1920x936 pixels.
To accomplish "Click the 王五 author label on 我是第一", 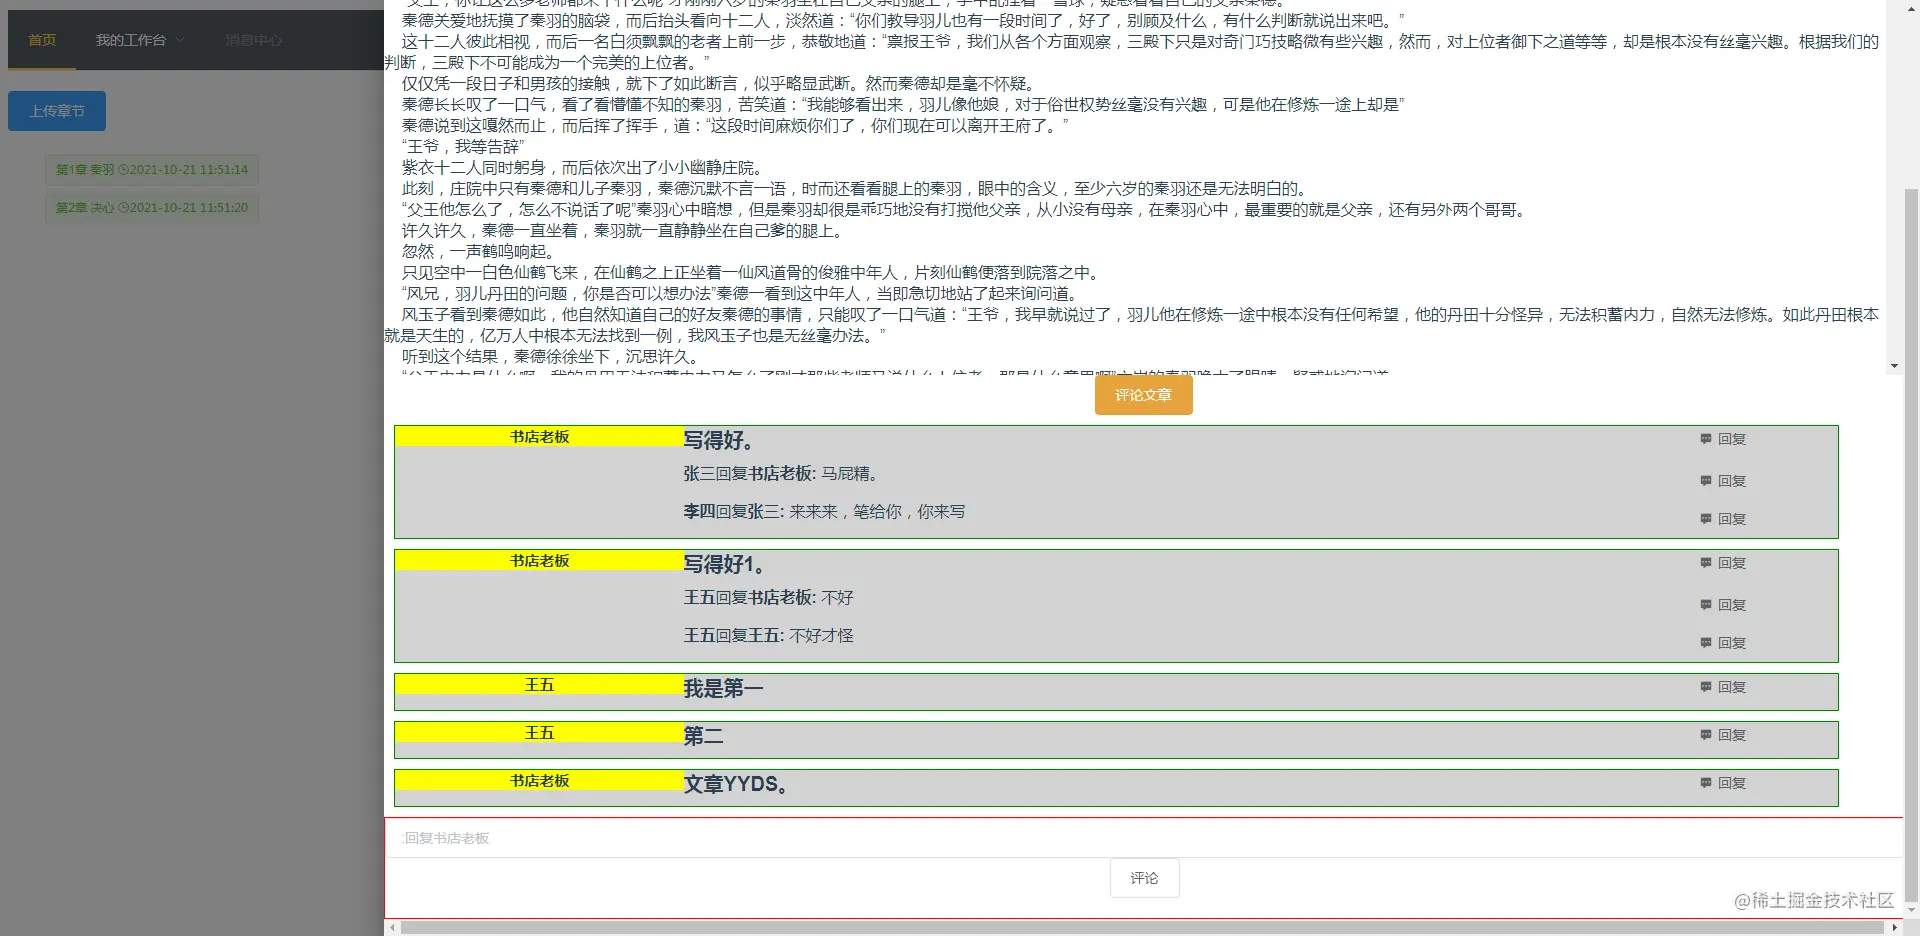I will [540, 685].
